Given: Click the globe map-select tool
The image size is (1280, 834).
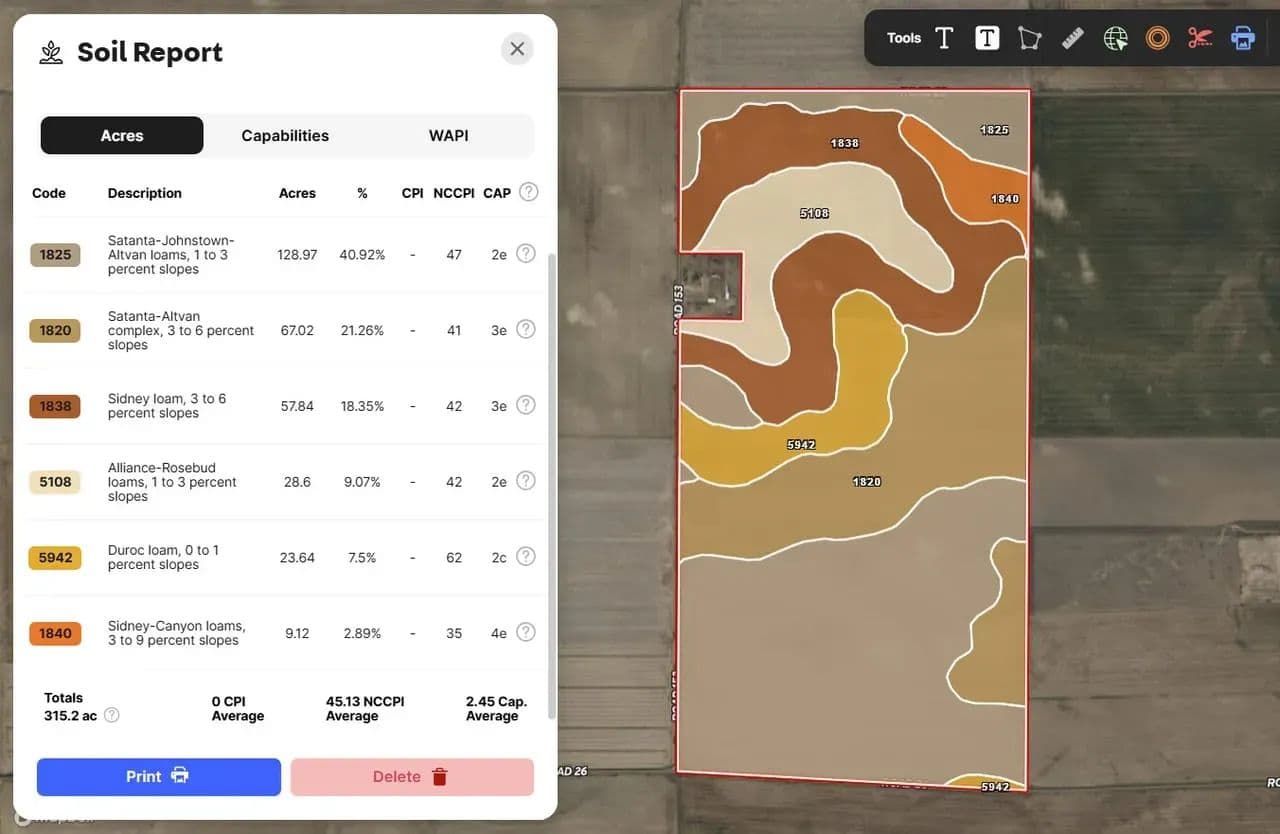Looking at the screenshot, I should pos(1116,38).
